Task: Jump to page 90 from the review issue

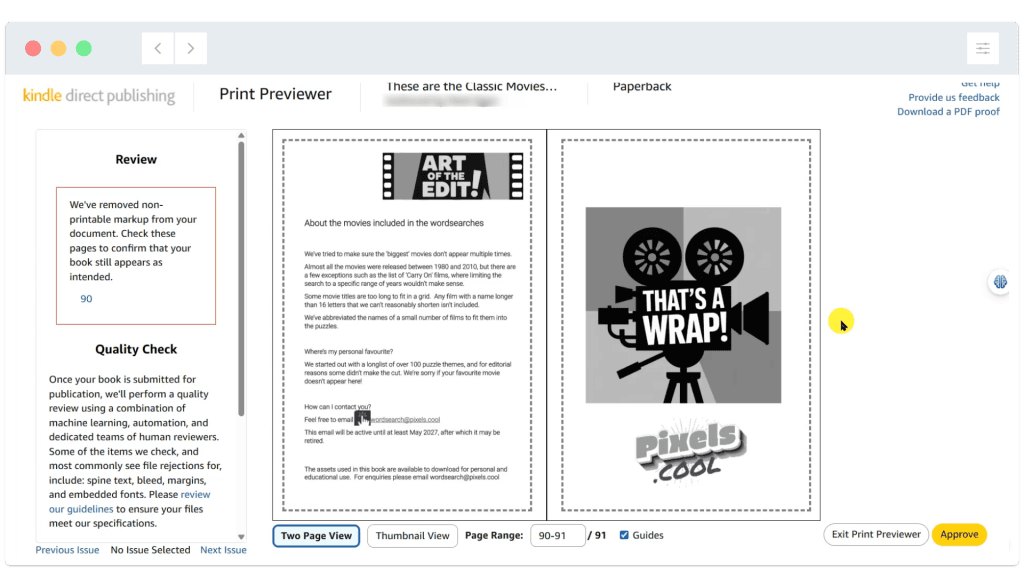Action: point(86,298)
